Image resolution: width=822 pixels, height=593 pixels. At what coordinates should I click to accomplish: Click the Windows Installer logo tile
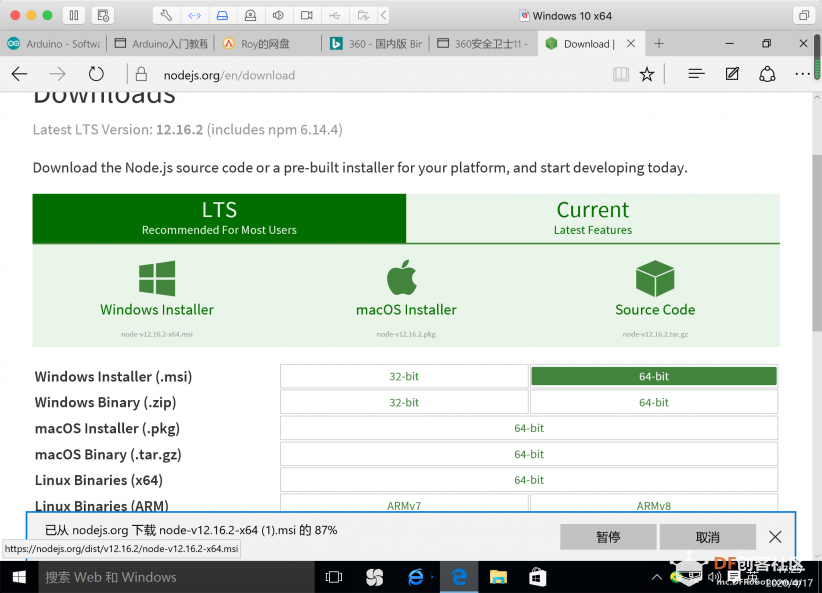tap(157, 296)
